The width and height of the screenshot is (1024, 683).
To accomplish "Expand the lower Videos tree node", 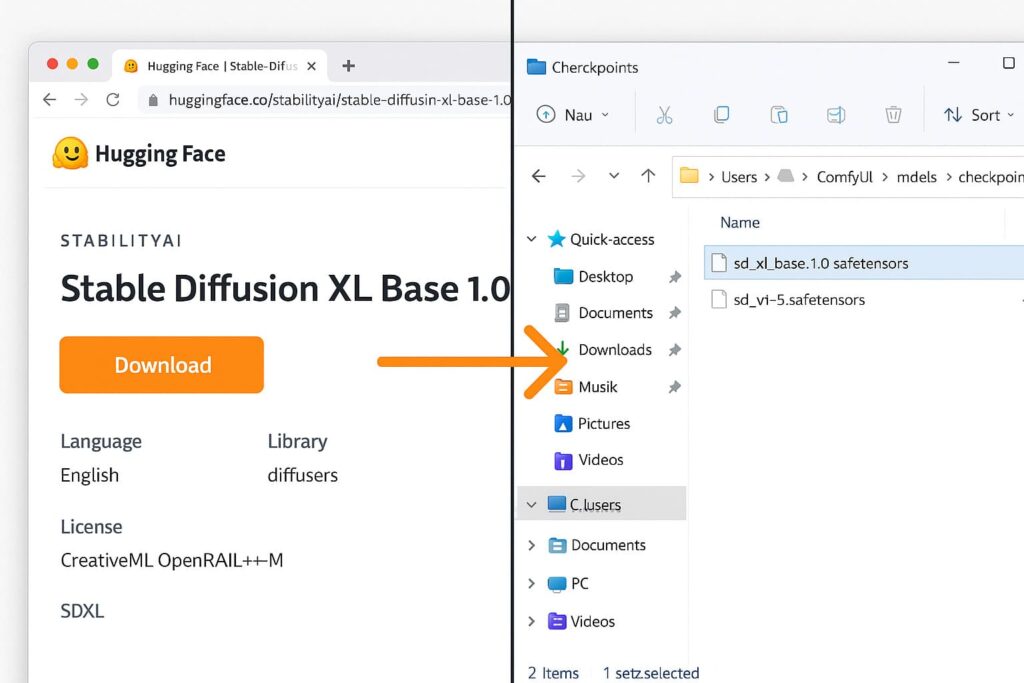I will (x=532, y=621).
